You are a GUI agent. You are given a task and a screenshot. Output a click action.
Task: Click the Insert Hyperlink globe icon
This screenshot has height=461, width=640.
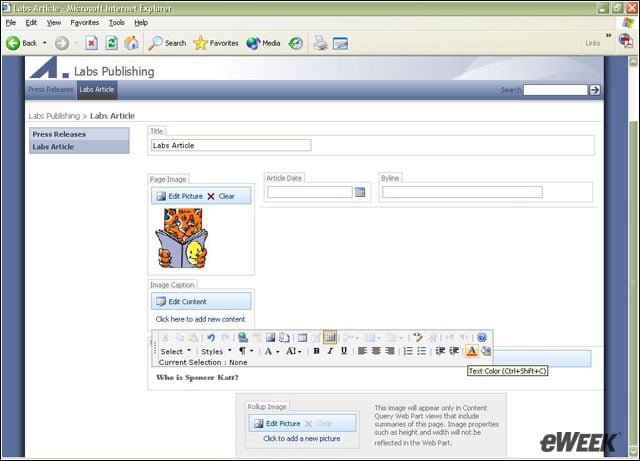point(243,338)
